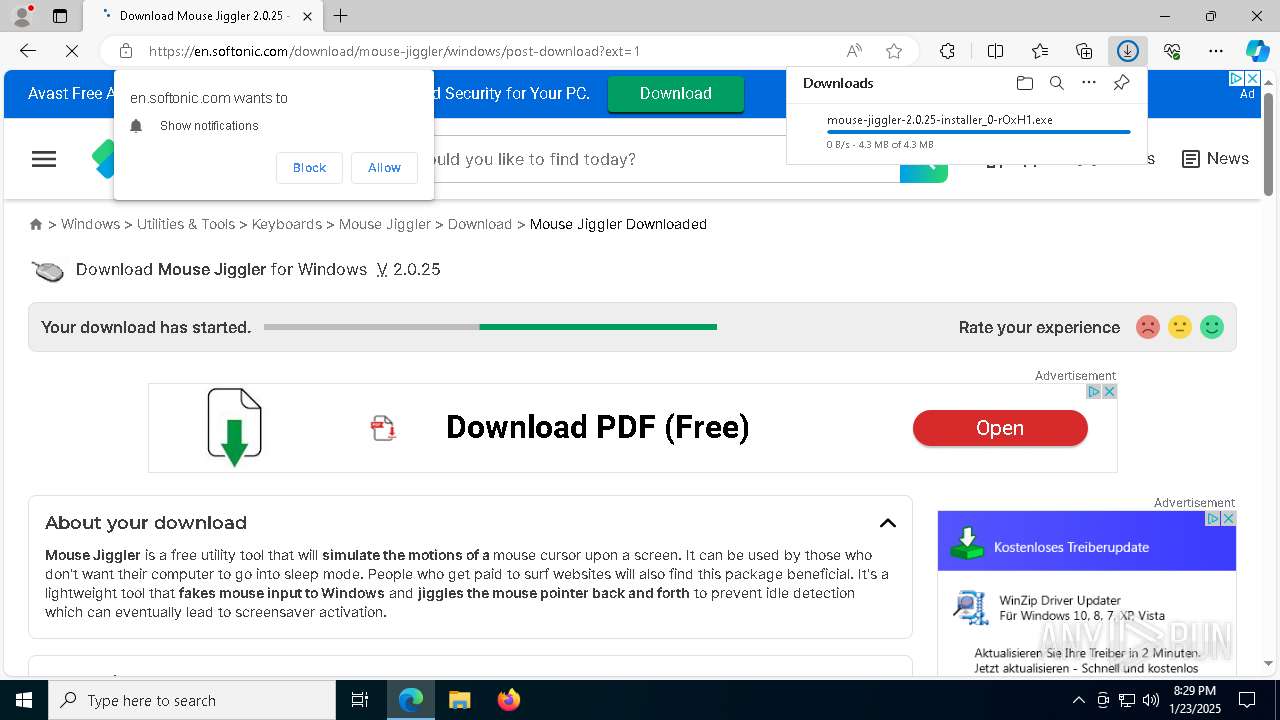Open more options in Downloads panel
Image resolution: width=1280 pixels, height=720 pixels.
(x=1089, y=83)
